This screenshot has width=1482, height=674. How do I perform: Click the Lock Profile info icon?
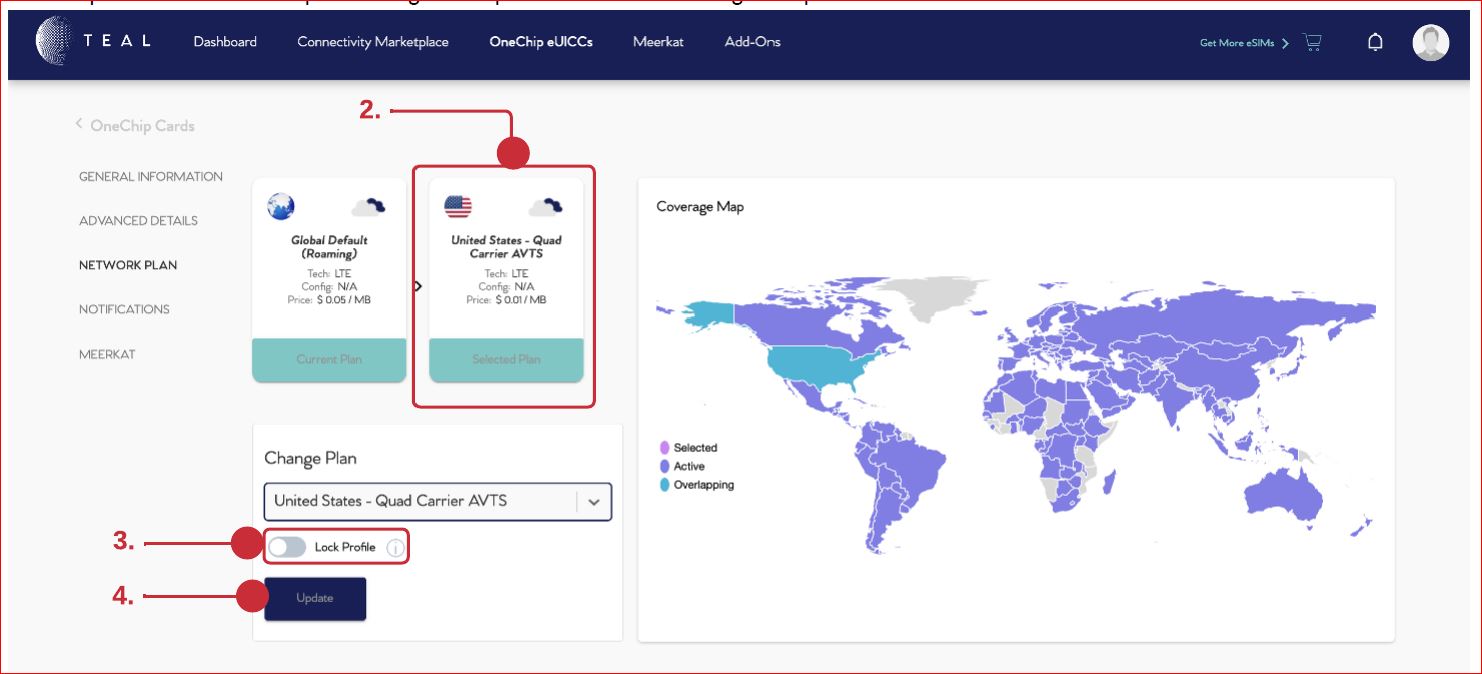pyautogui.click(x=395, y=548)
